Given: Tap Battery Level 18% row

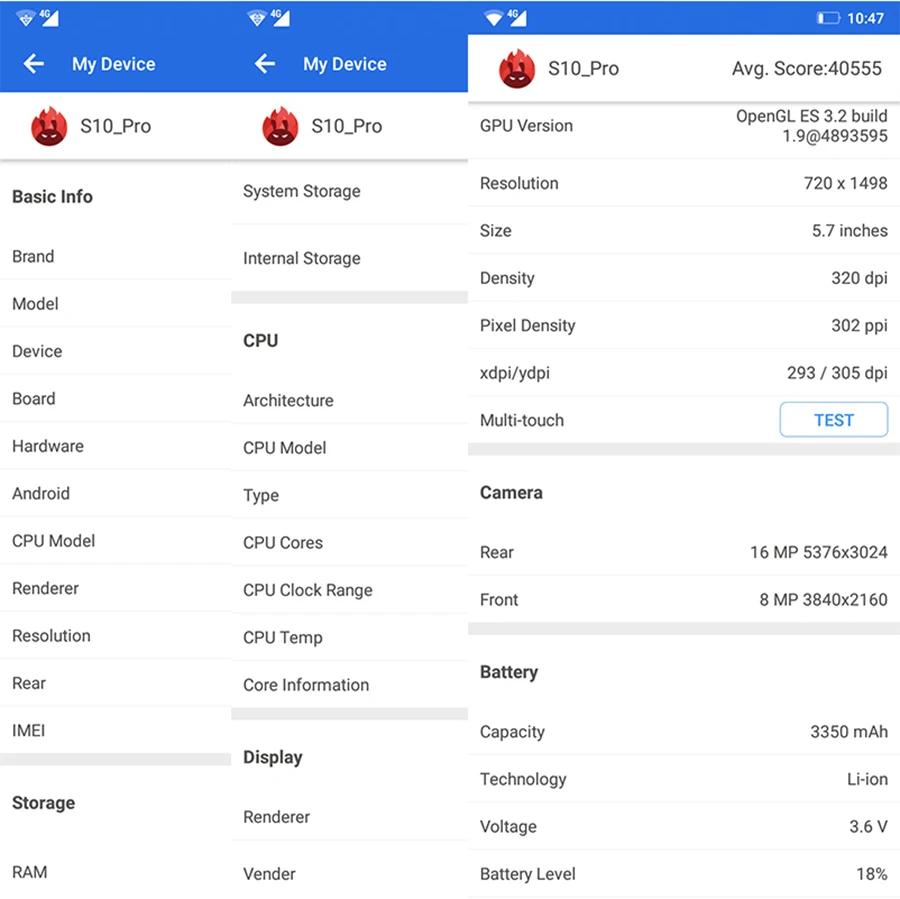Looking at the screenshot, I should [684, 874].
